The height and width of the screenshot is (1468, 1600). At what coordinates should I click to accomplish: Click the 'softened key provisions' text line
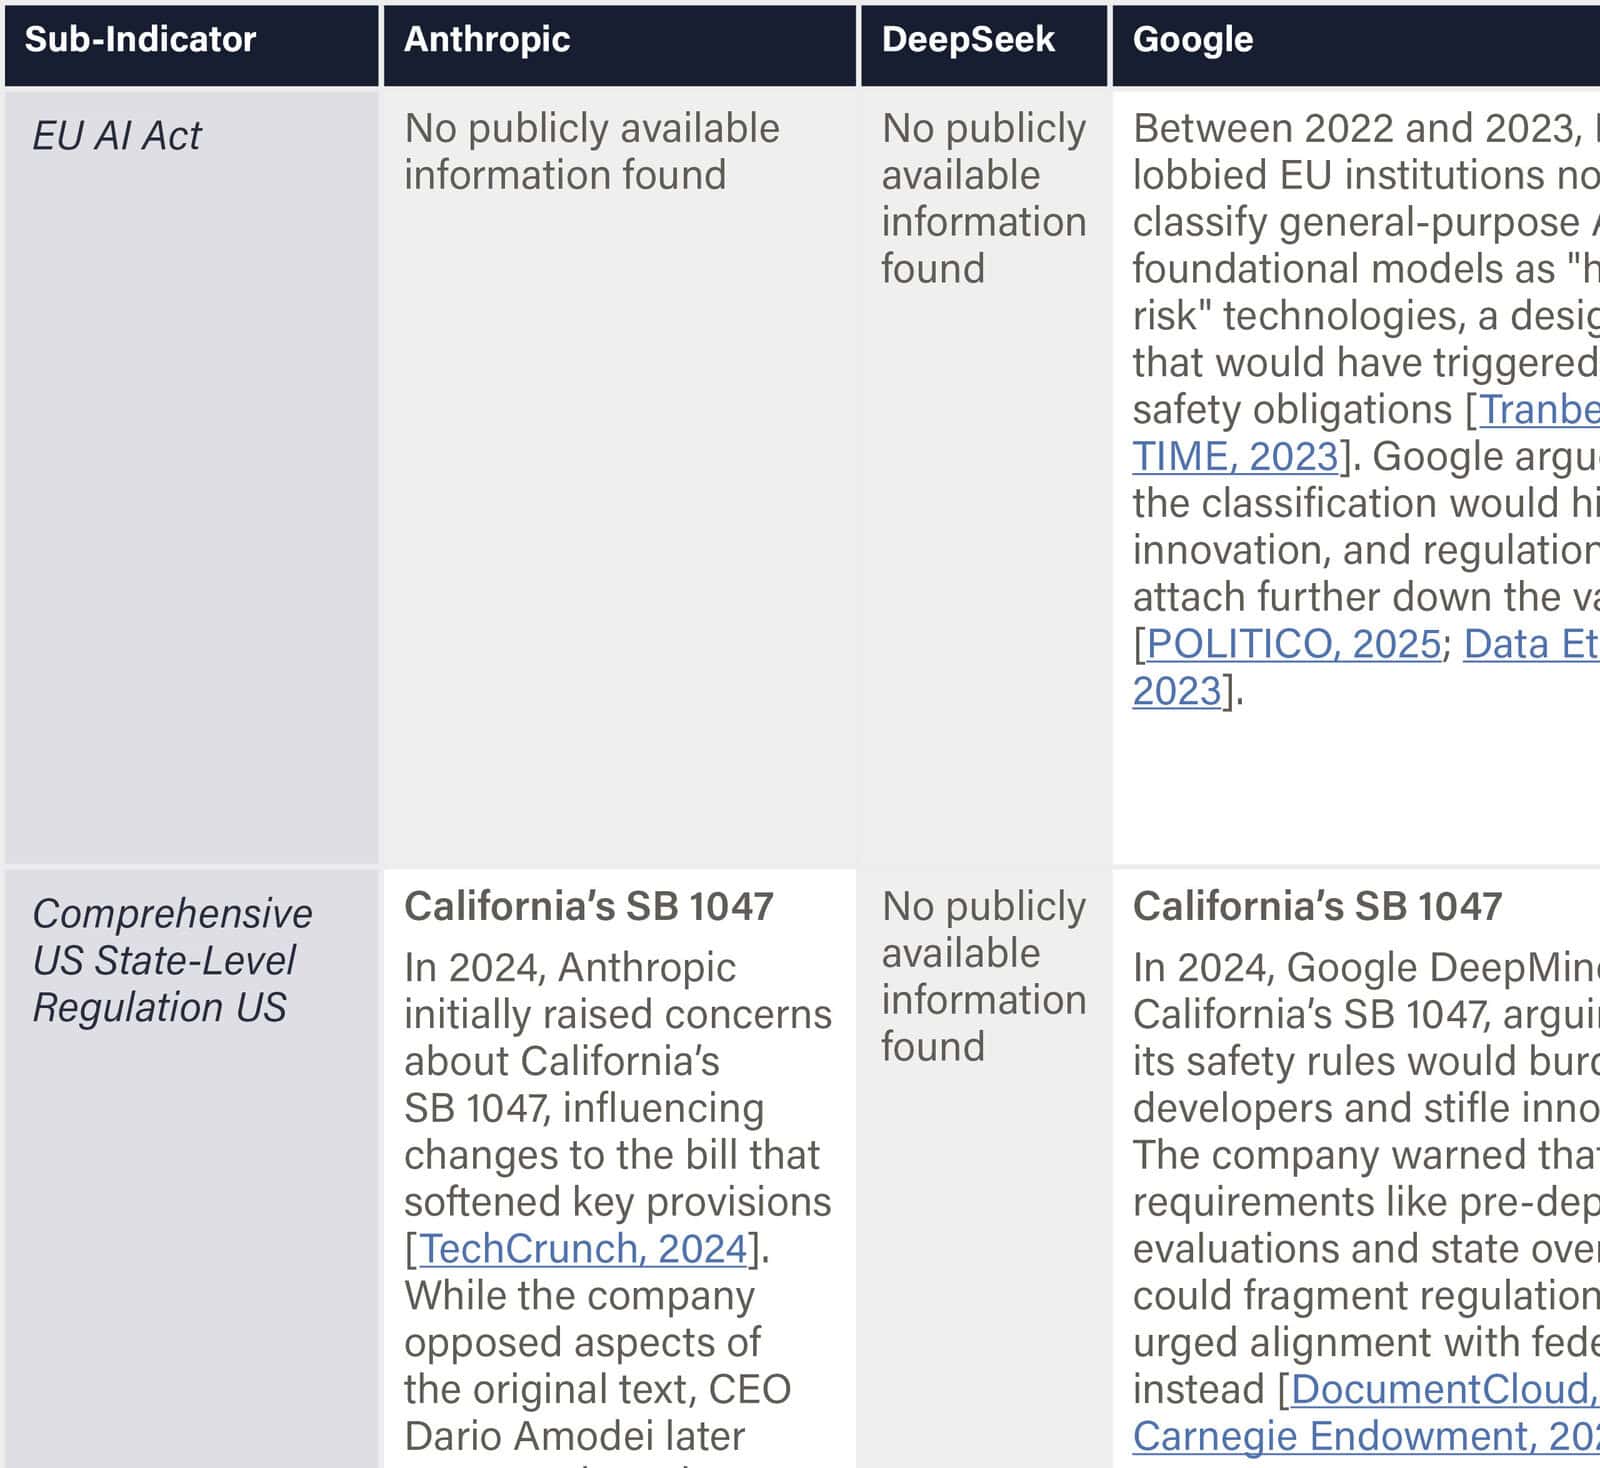pyautogui.click(x=617, y=1202)
